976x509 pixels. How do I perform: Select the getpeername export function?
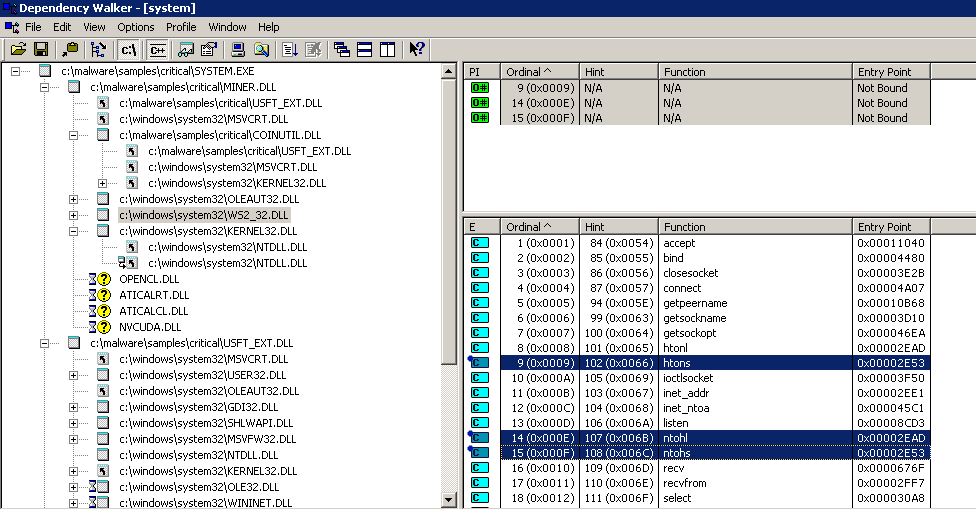point(695,303)
